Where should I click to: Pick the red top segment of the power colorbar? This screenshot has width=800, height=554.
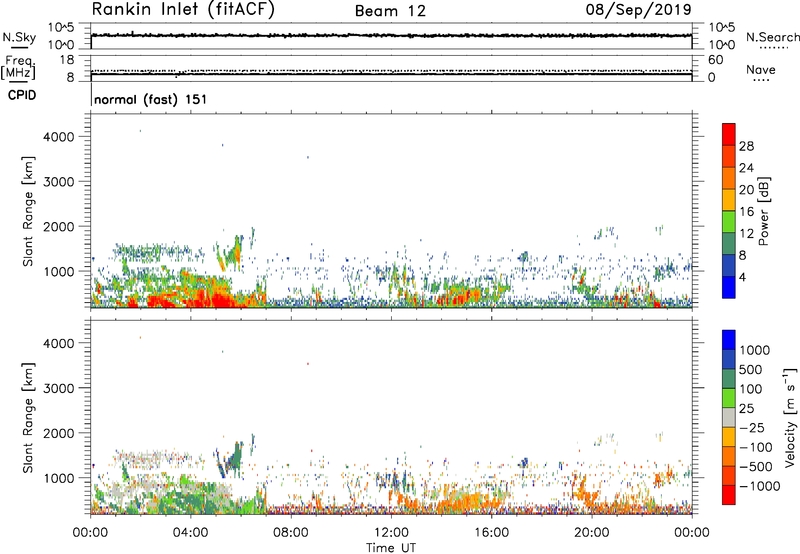pos(729,134)
